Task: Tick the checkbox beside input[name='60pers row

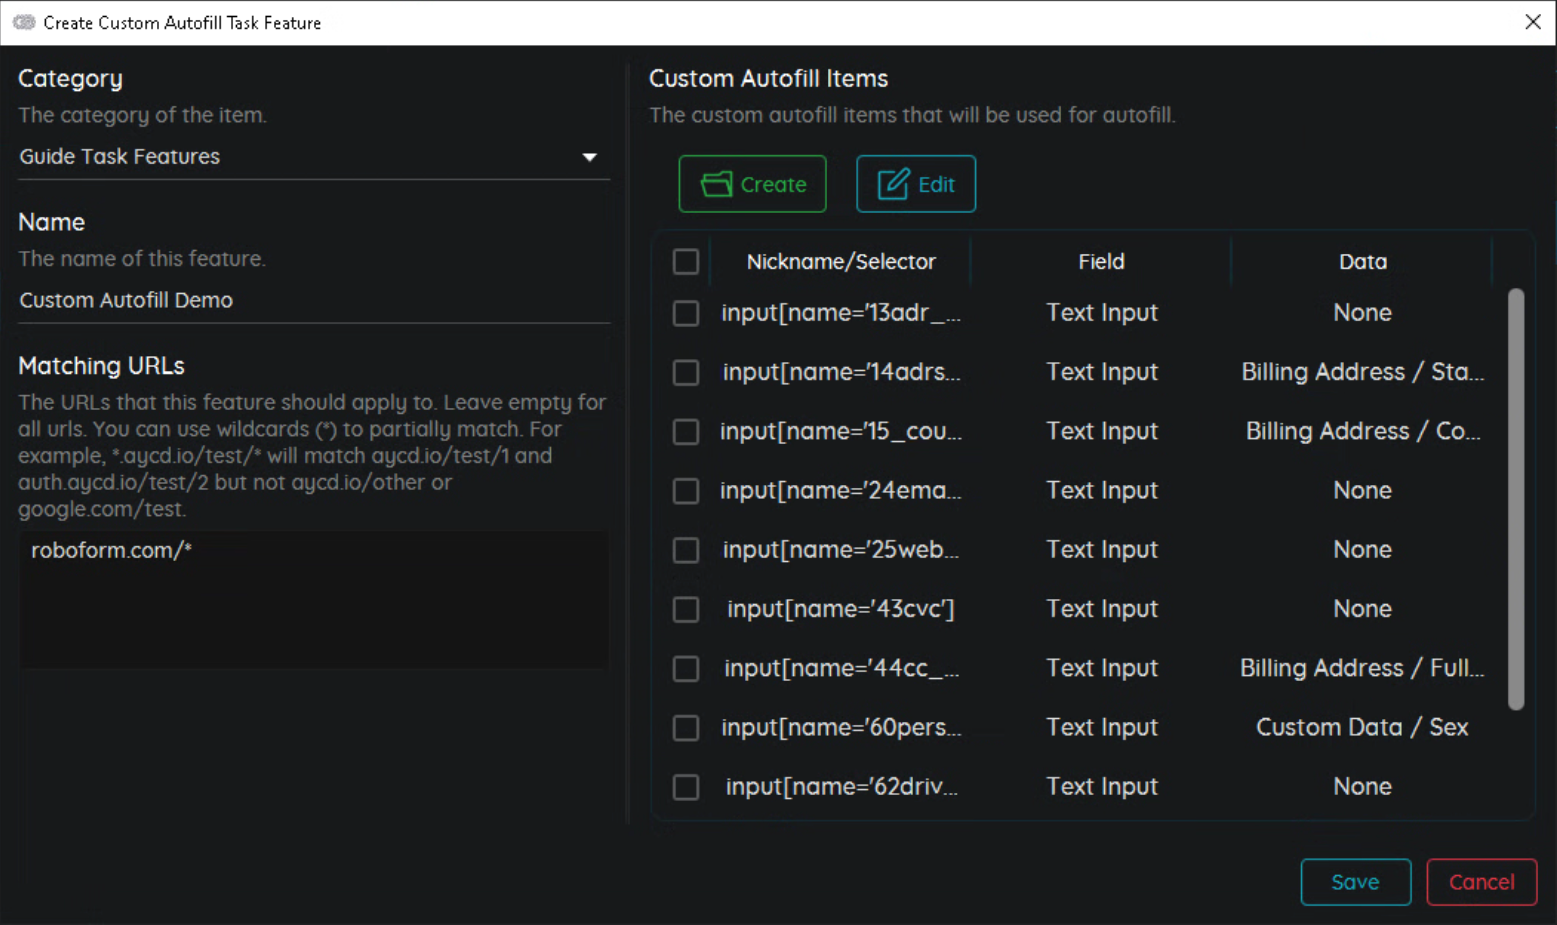Action: pos(686,728)
